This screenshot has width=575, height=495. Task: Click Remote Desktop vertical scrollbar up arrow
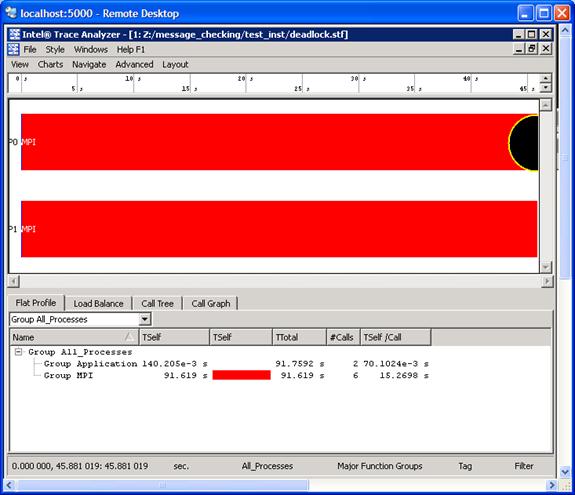565,30
